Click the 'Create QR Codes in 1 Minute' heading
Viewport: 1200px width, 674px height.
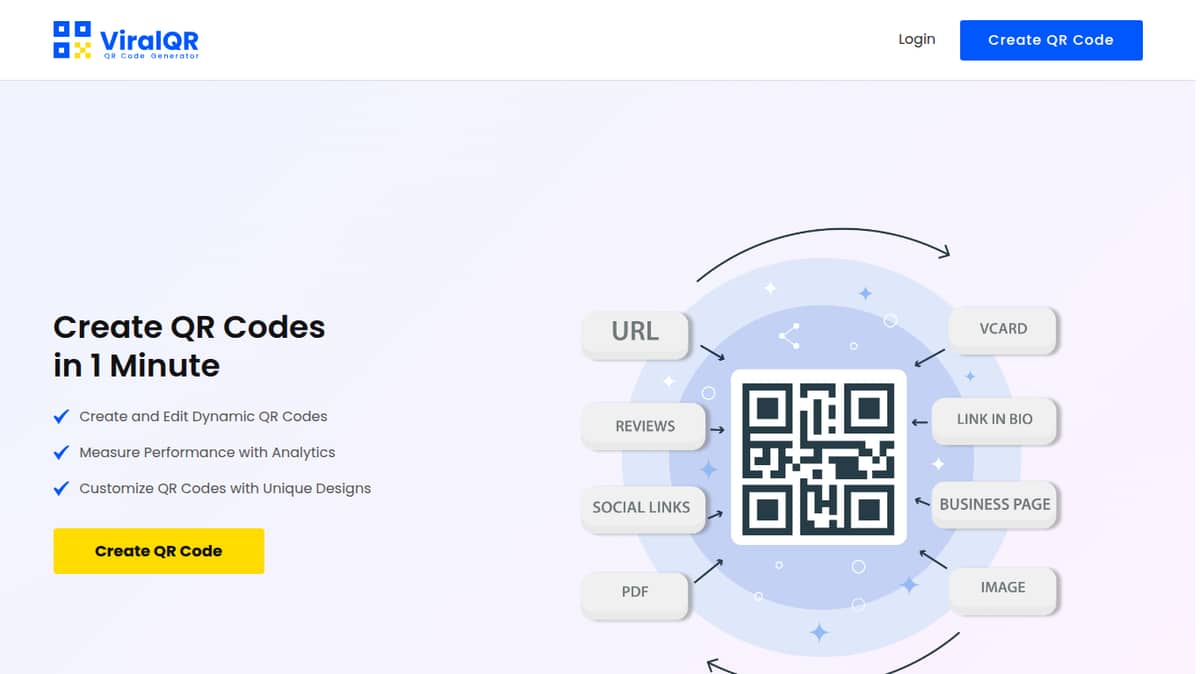[x=189, y=346]
